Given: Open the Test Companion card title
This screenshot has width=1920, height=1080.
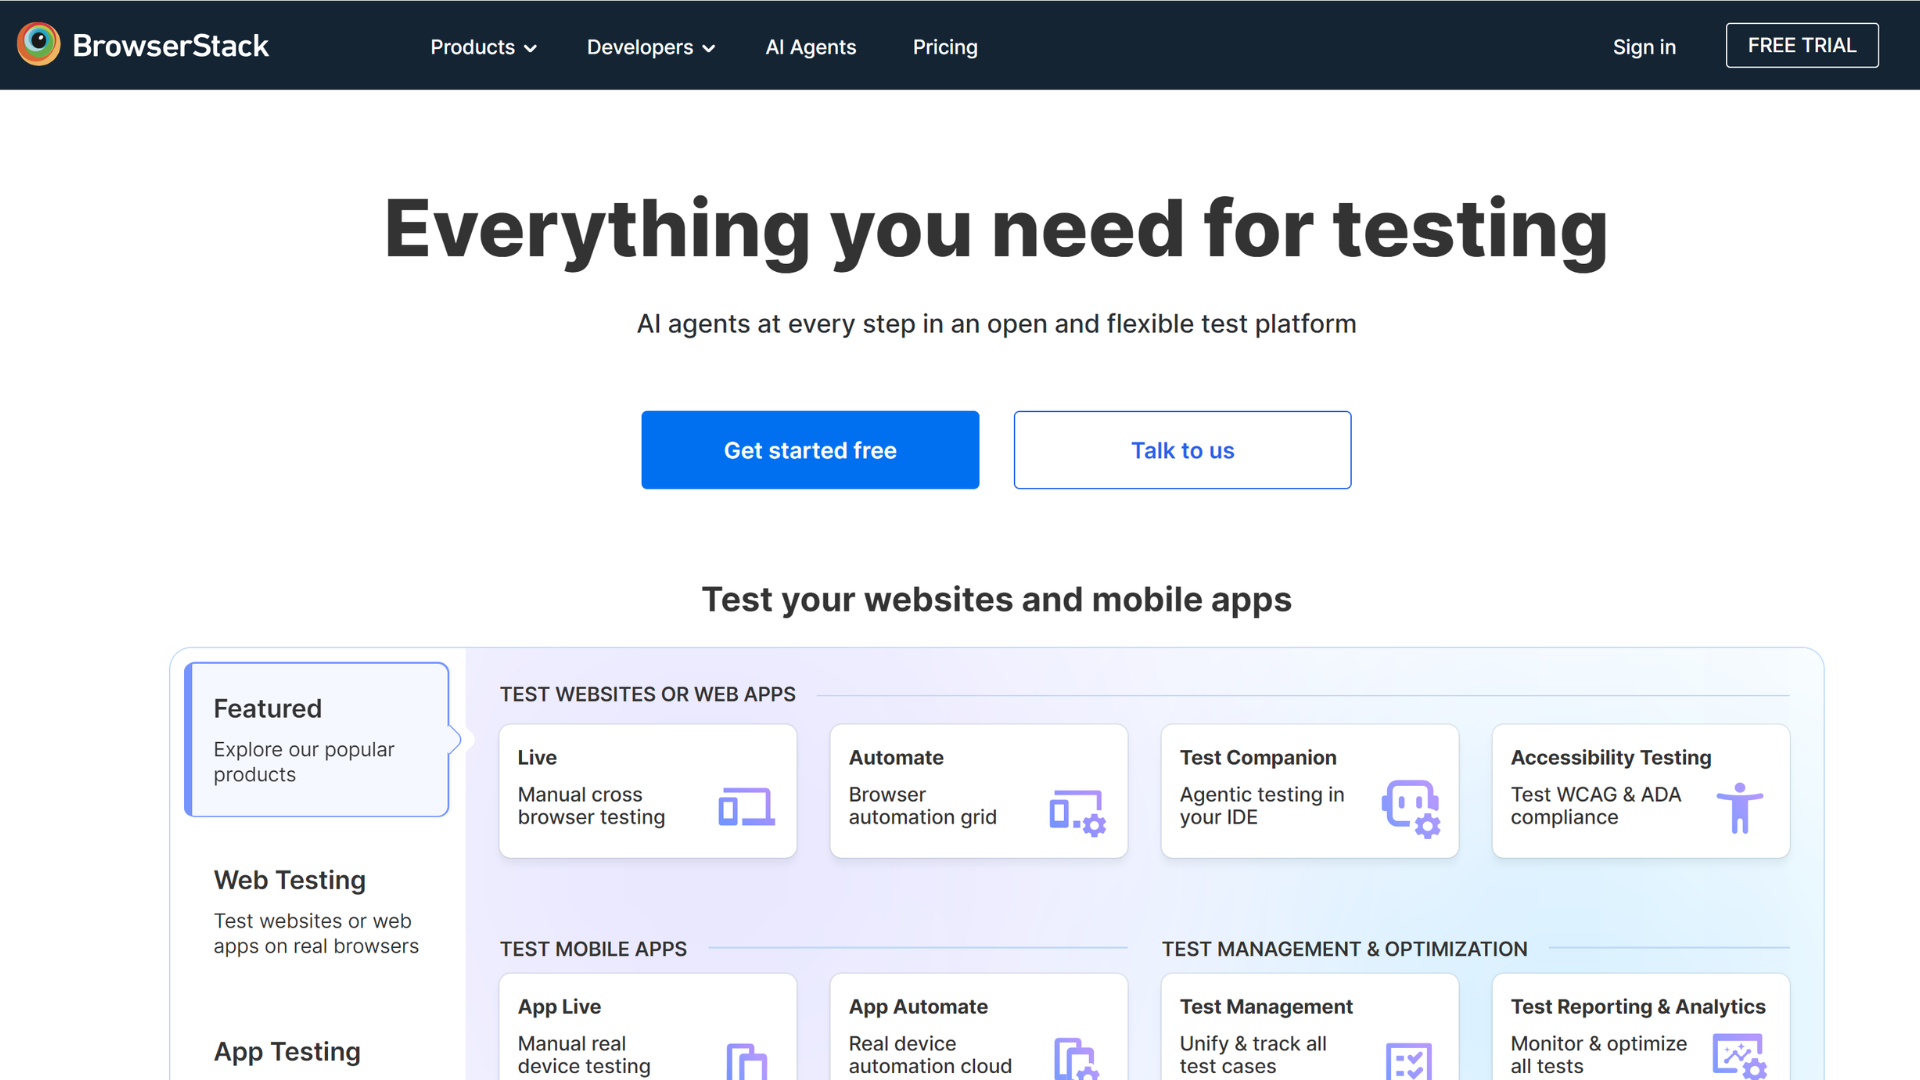Looking at the screenshot, I should [x=1258, y=757].
